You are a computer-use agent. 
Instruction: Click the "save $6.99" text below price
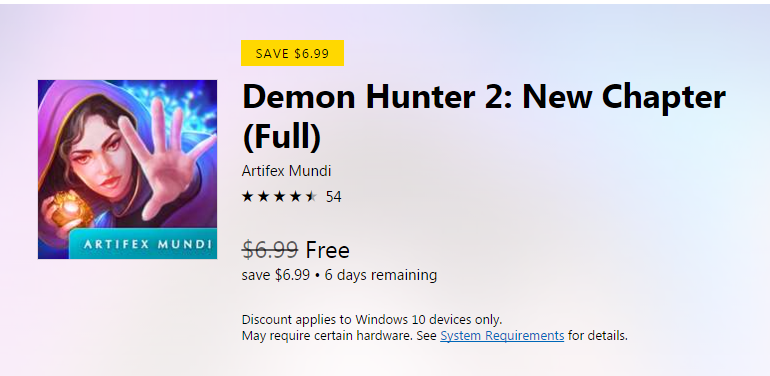click(x=275, y=275)
